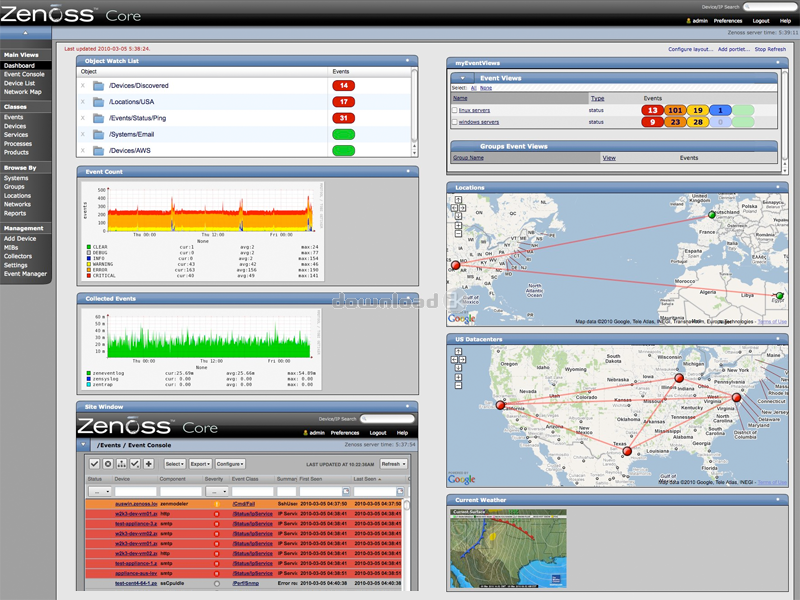The width and height of the screenshot is (800, 600).
Task: Click the map/reclassify events icon in Site Window
Action: [121, 464]
